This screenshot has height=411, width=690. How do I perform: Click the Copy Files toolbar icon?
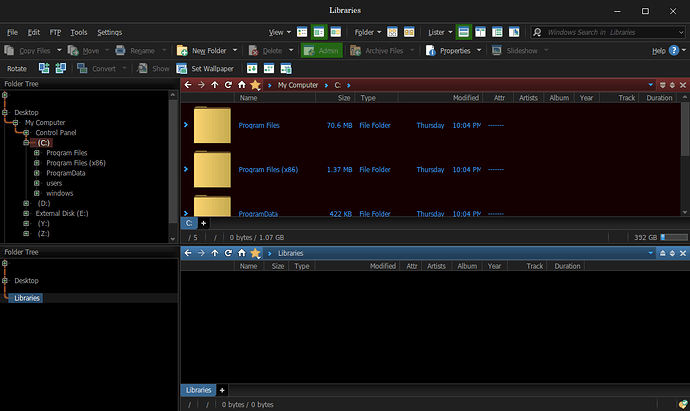tap(9, 51)
